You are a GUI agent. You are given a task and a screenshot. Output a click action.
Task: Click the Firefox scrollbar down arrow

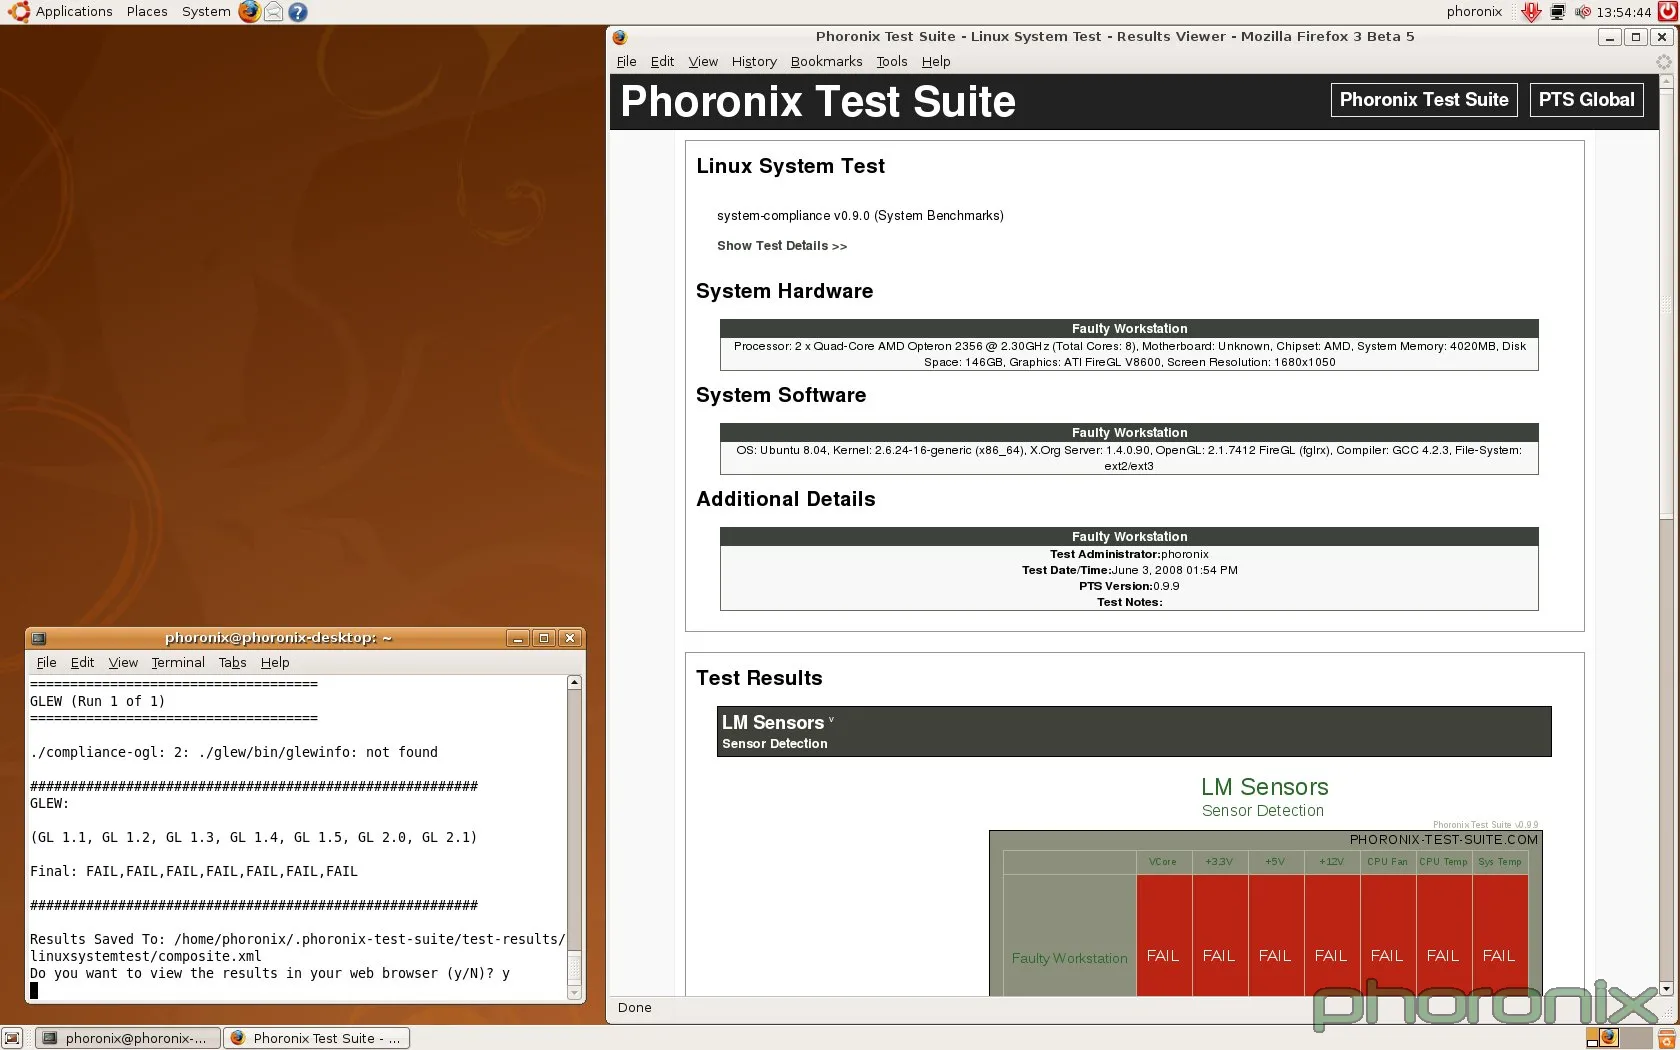[1666, 989]
